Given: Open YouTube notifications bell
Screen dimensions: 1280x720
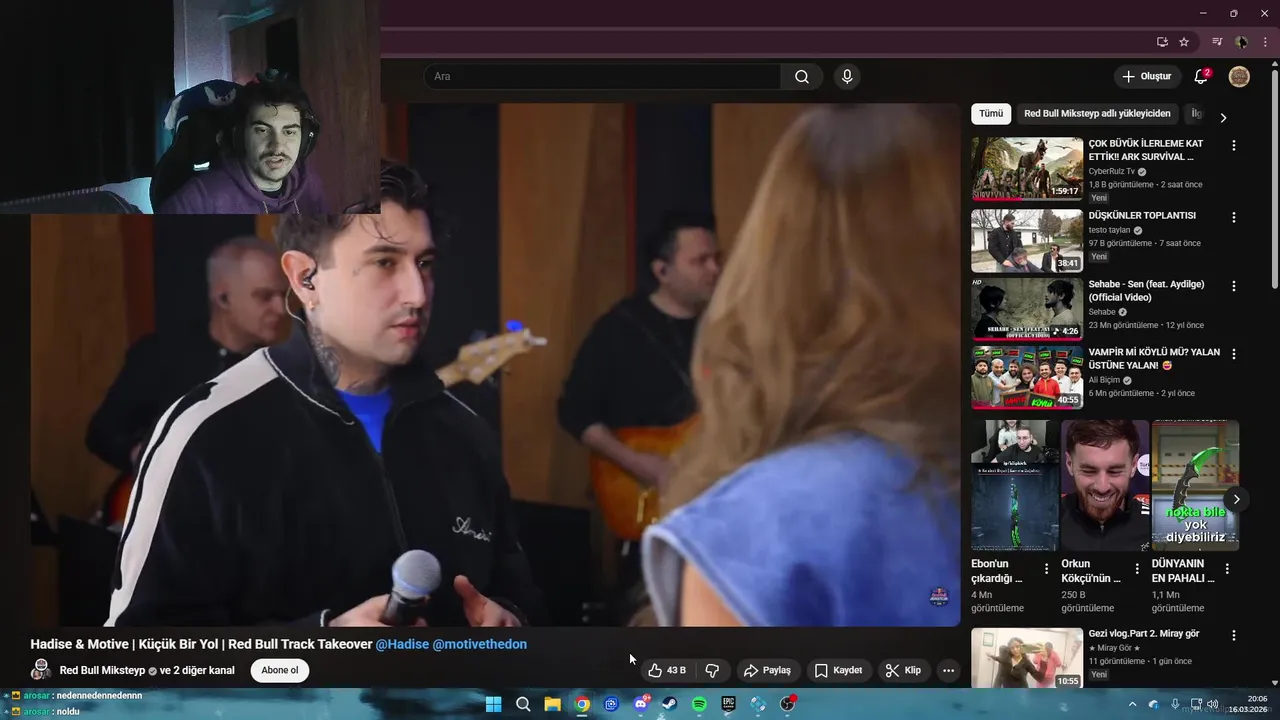Looking at the screenshot, I should [x=1201, y=77].
